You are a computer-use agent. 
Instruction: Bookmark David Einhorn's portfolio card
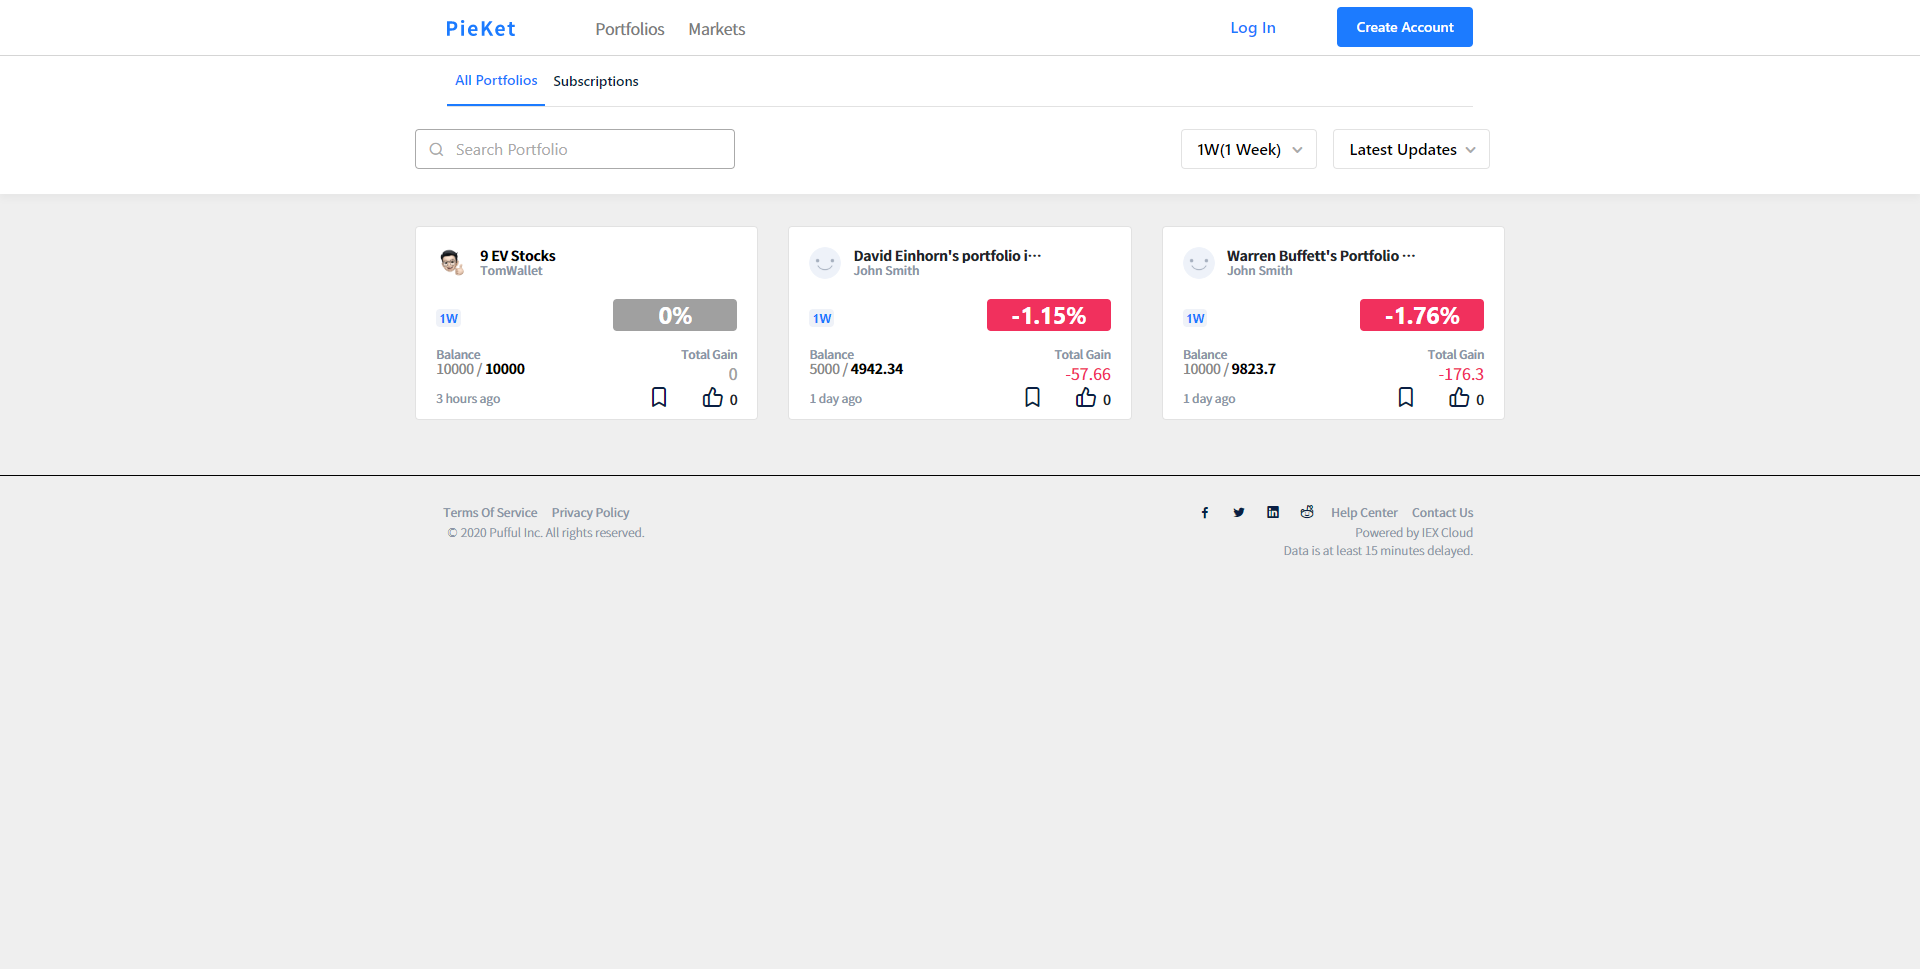[x=1033, y=397]
